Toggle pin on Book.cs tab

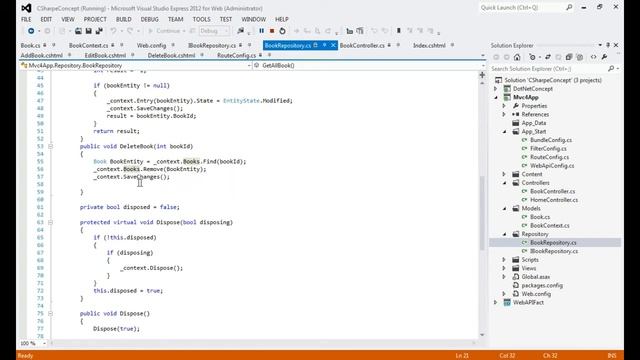coord(53,45)
